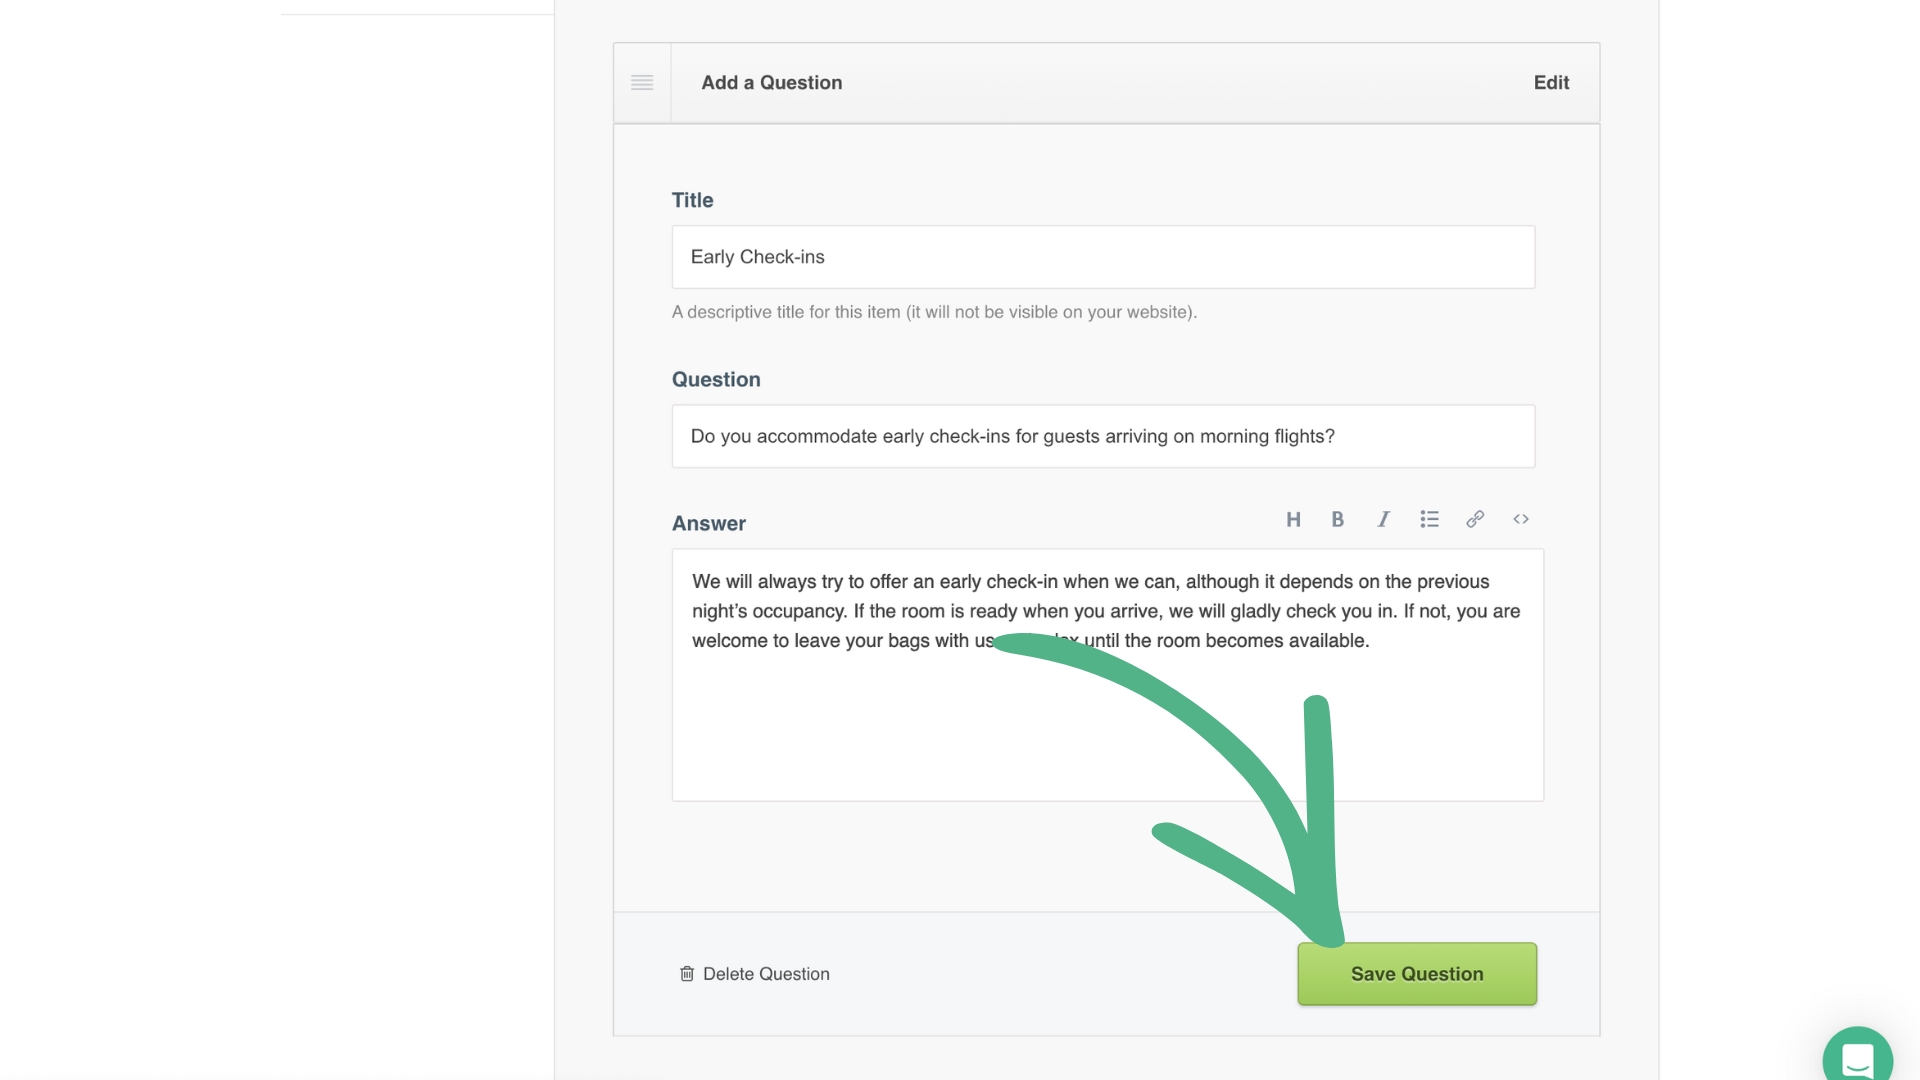Image resolution: width=1920 pixels, height=1080 pixels.
Task: Click the Question field label
Action: coord(716,379)
